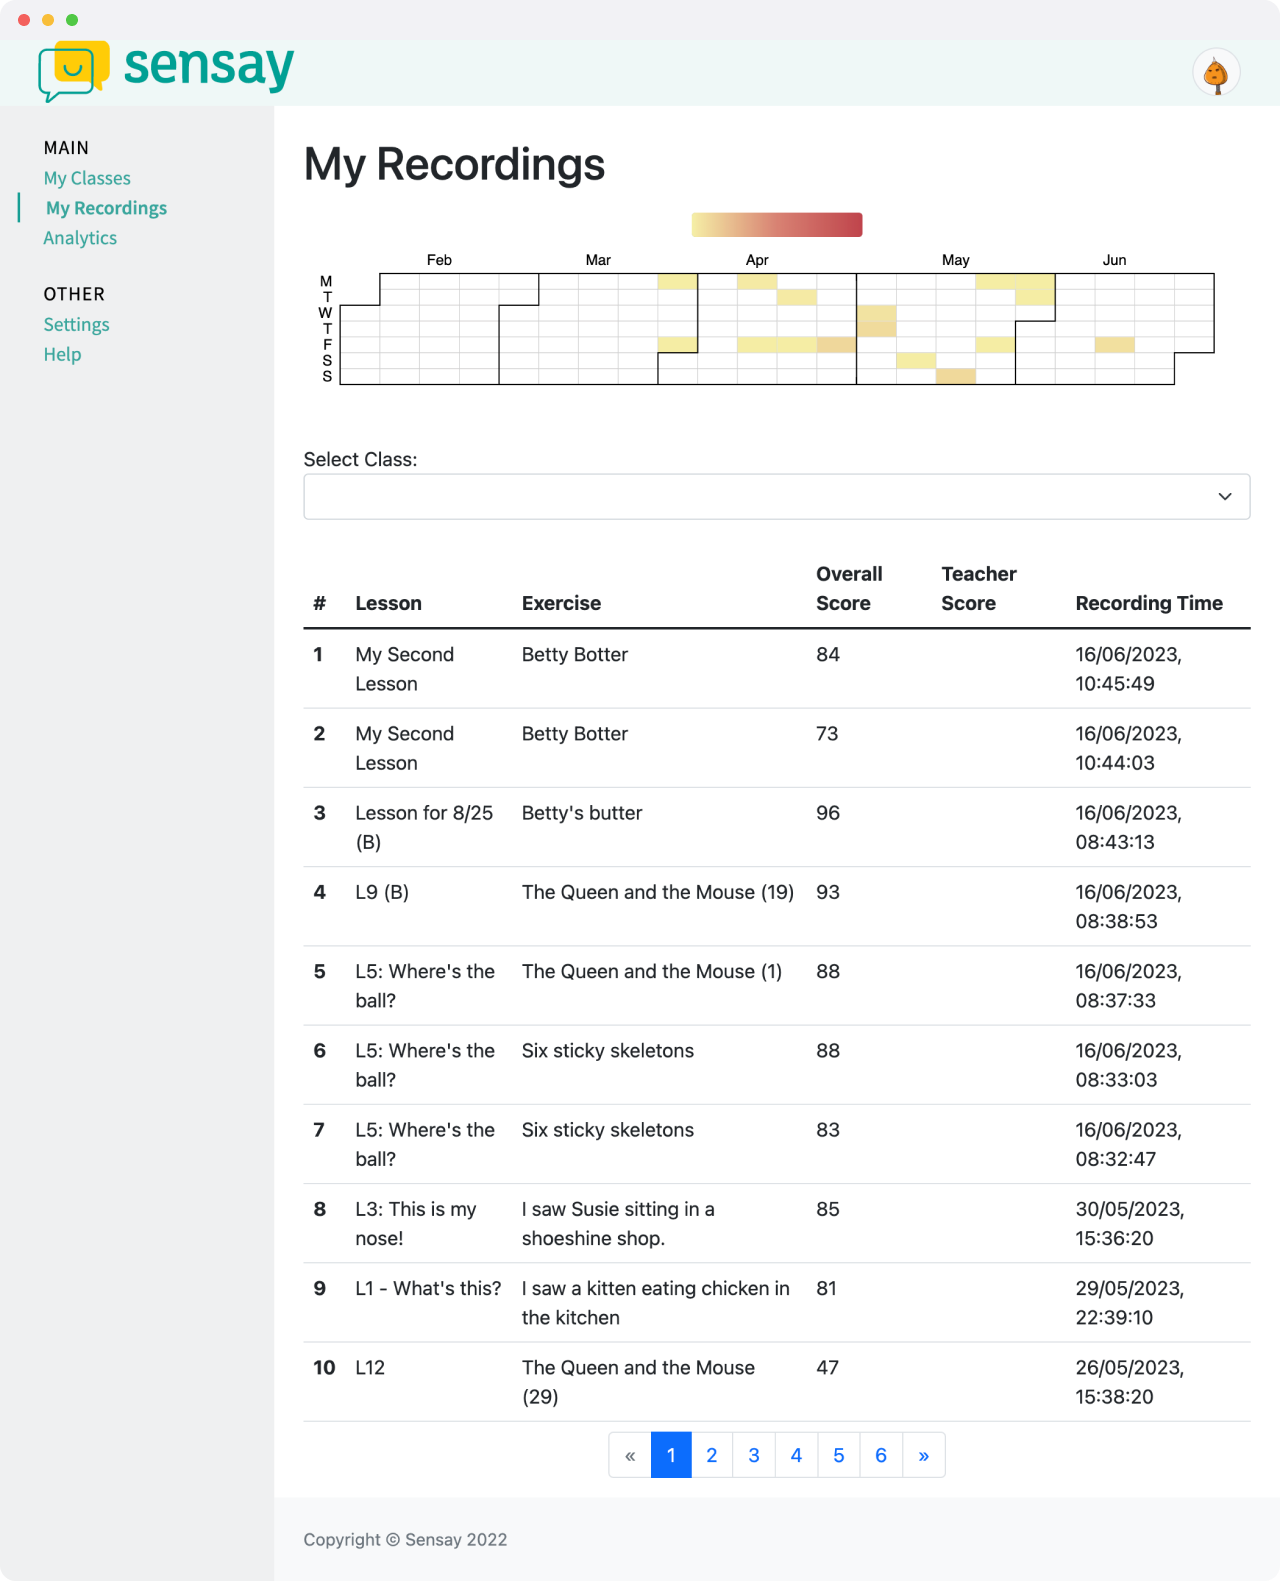Select My Recordings sidebar item
This screenshot has width=1280, height=1581.
106,208
